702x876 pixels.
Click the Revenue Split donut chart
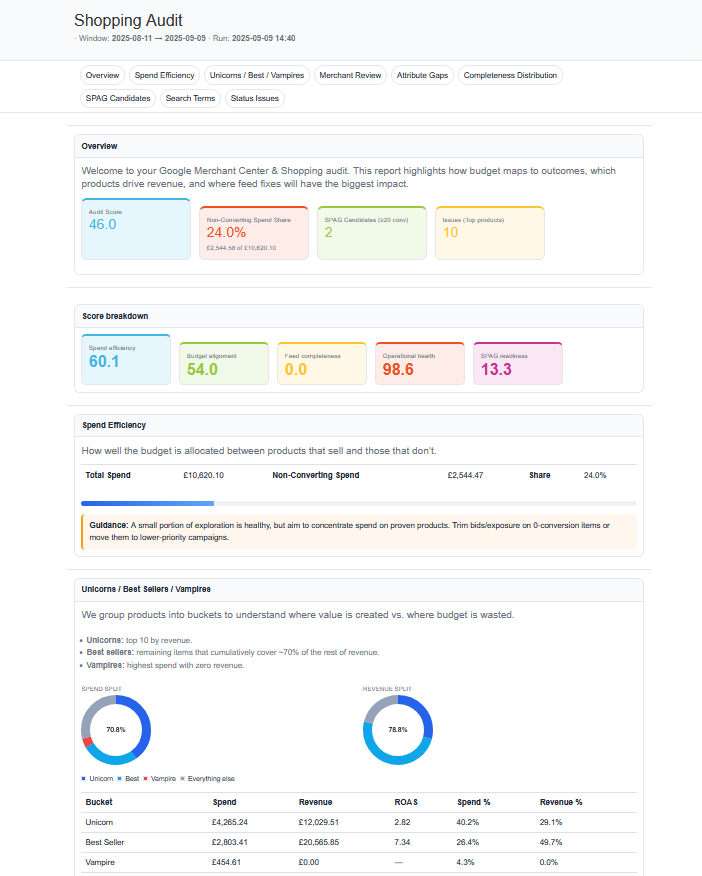(x=398, y=730)
